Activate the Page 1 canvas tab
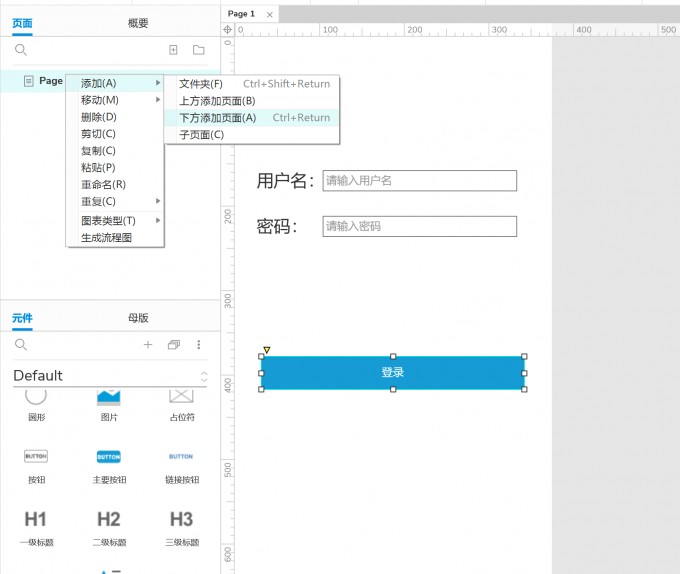This screenshot has height=574, width=680. (x=241, y=14)
